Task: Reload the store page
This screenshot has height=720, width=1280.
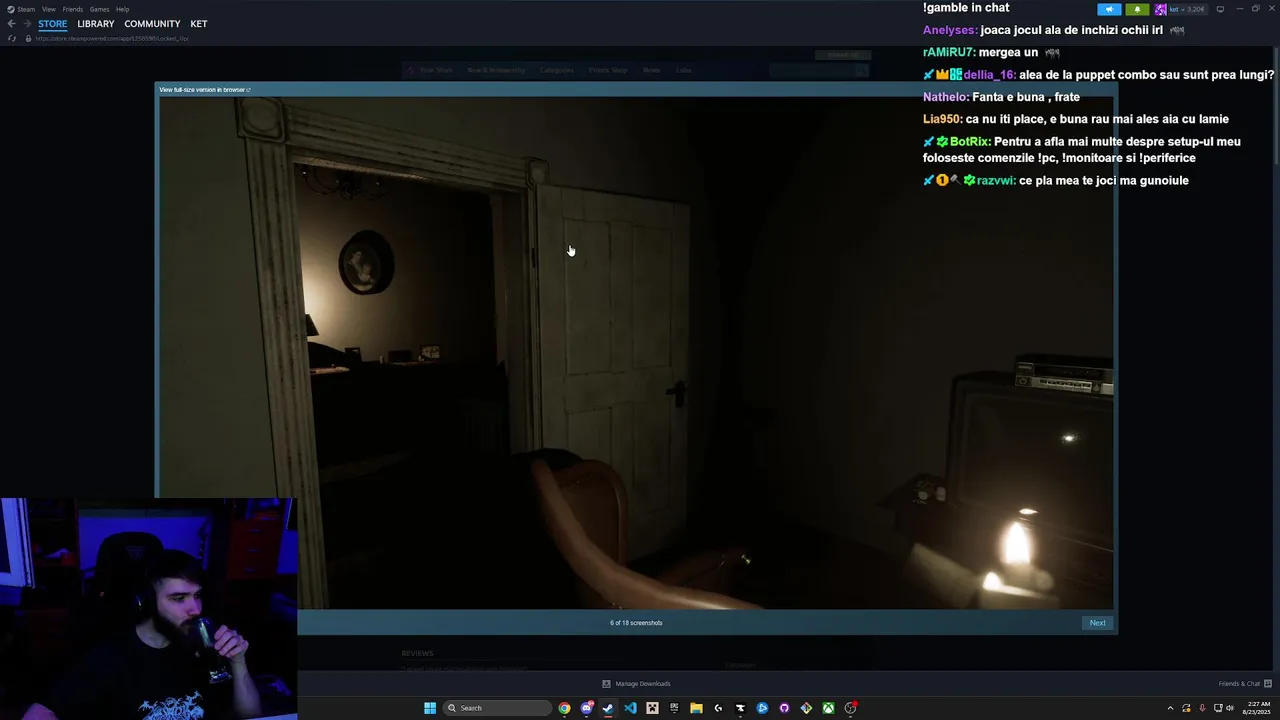Action: [x=12, y=38]
